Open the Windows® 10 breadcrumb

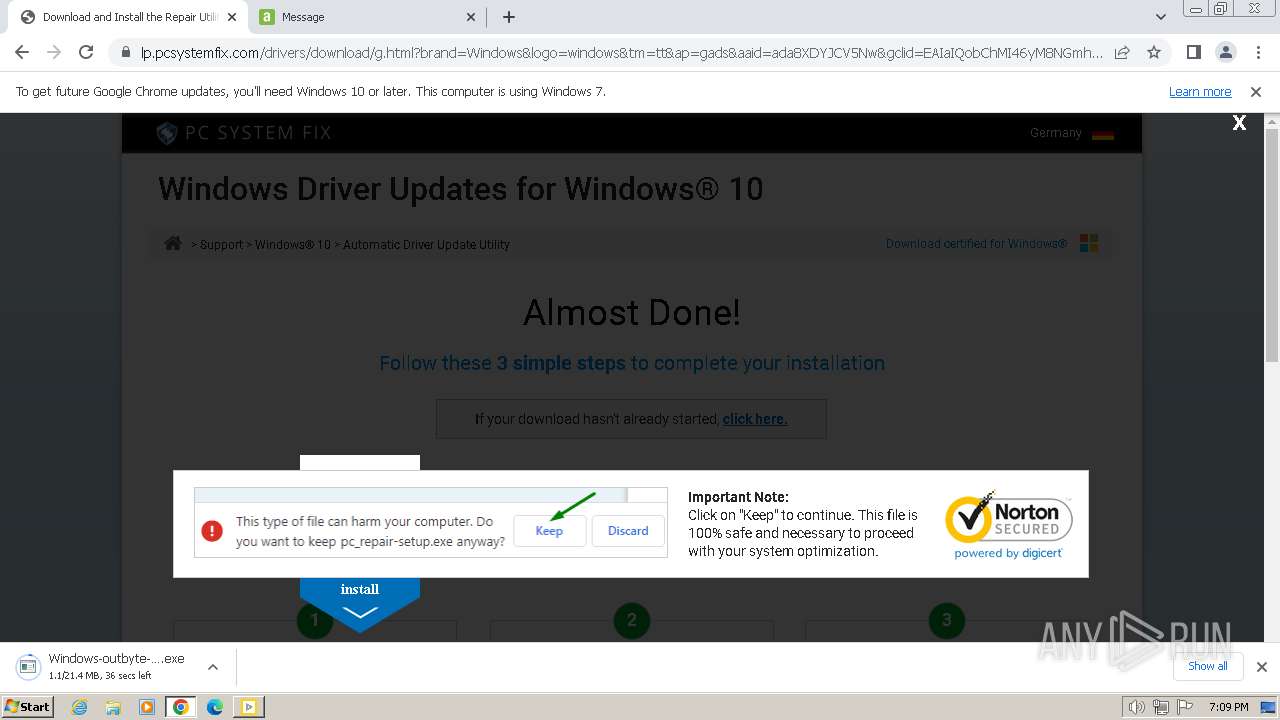coord(293,245)
